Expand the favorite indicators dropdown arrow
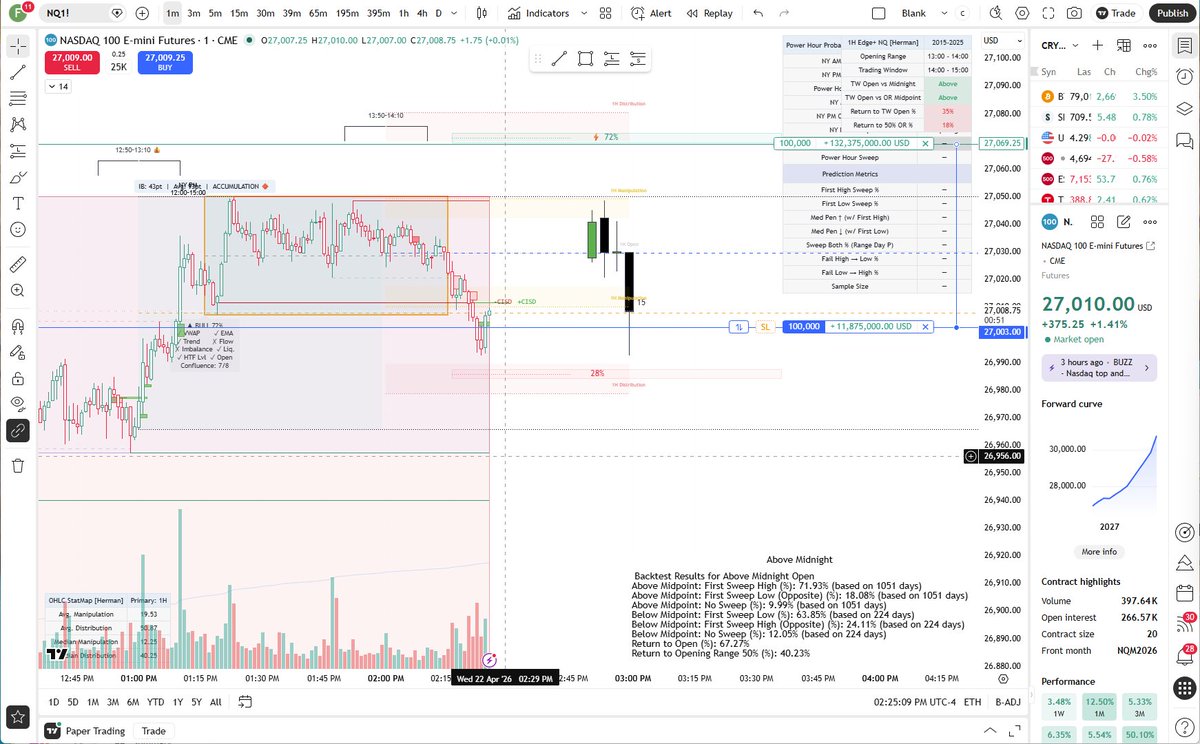This screenshot has width=1200, height=744. [x=584, y=13]
